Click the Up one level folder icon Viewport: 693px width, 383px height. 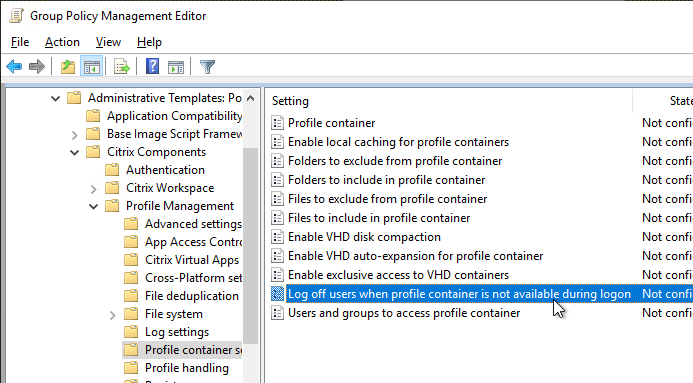click(x=68, y=67)
